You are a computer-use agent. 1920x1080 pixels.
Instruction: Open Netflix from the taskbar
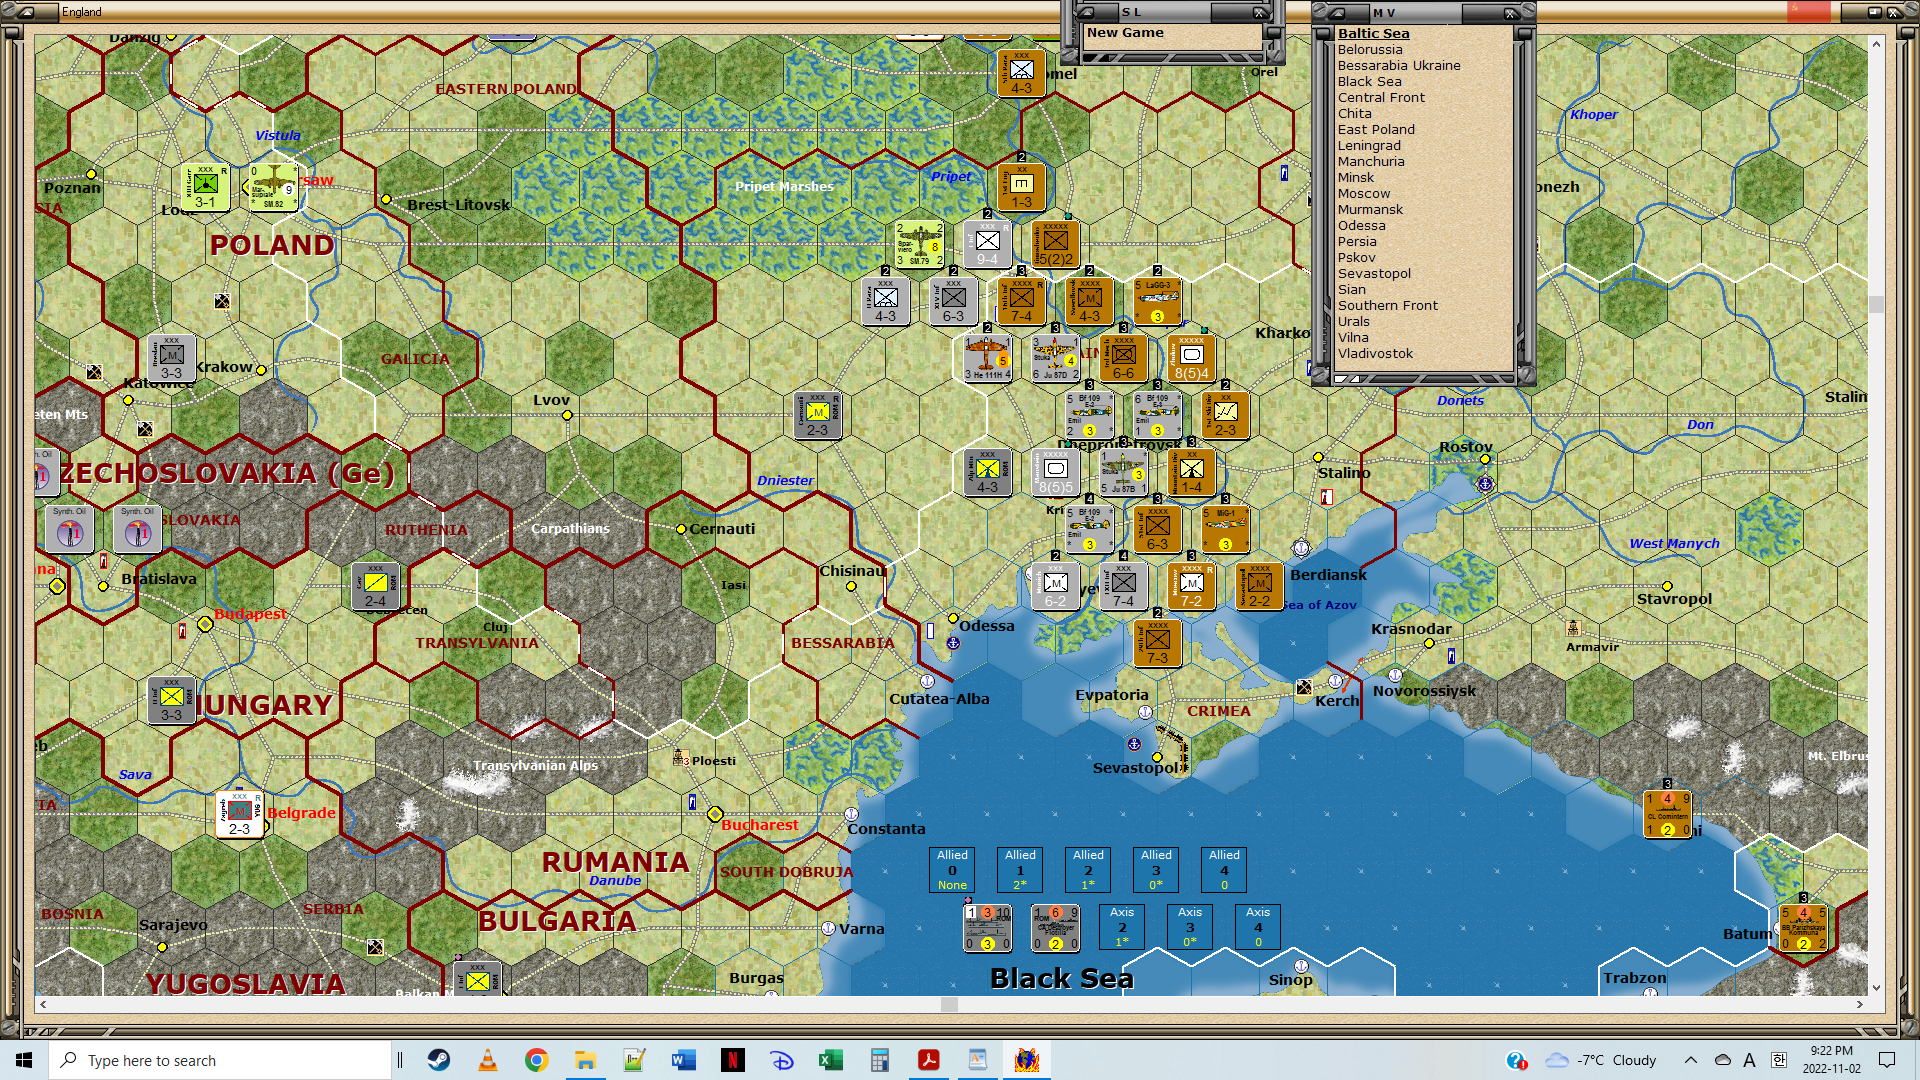point(733,1060)
